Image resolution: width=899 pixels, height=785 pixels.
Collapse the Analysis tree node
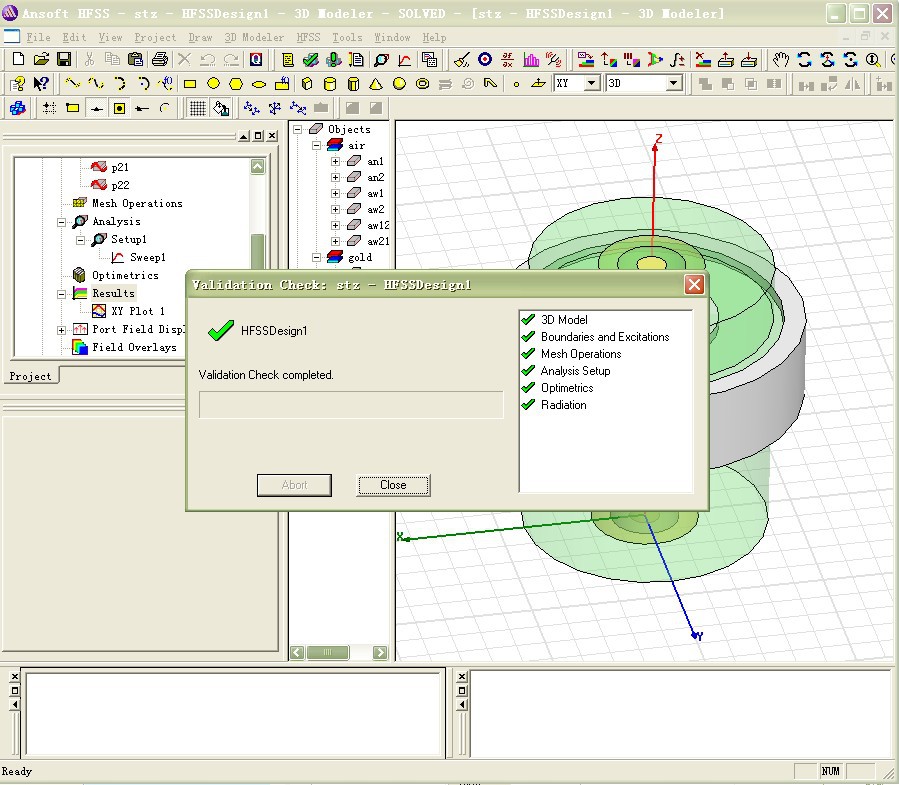[61, 222]
